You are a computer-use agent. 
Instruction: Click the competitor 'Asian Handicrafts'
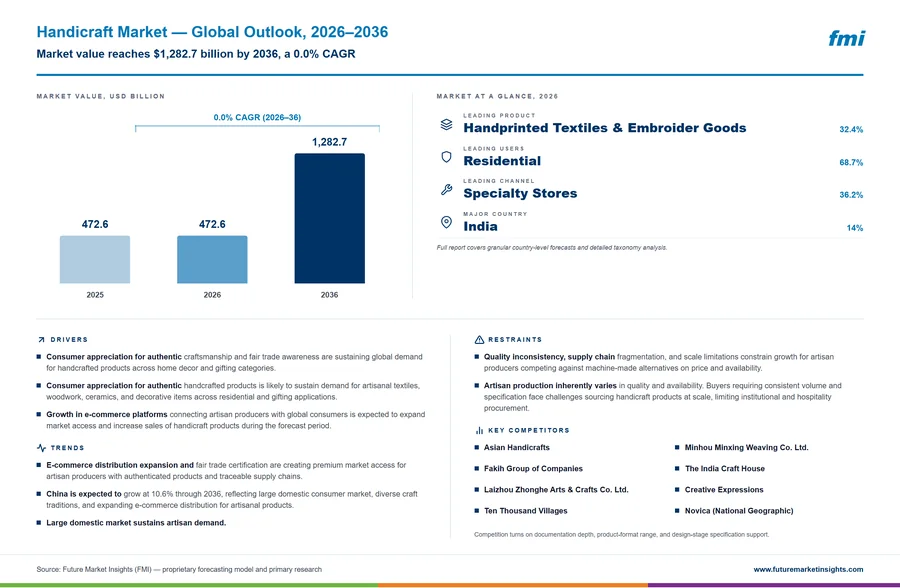(x=517, y=447)
